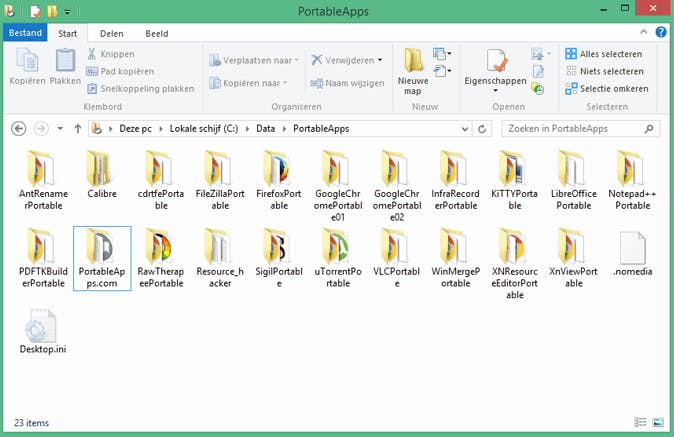The image size is (674, 437).
Task: Click Alles selecteren
Action: [x=604, y=54]
